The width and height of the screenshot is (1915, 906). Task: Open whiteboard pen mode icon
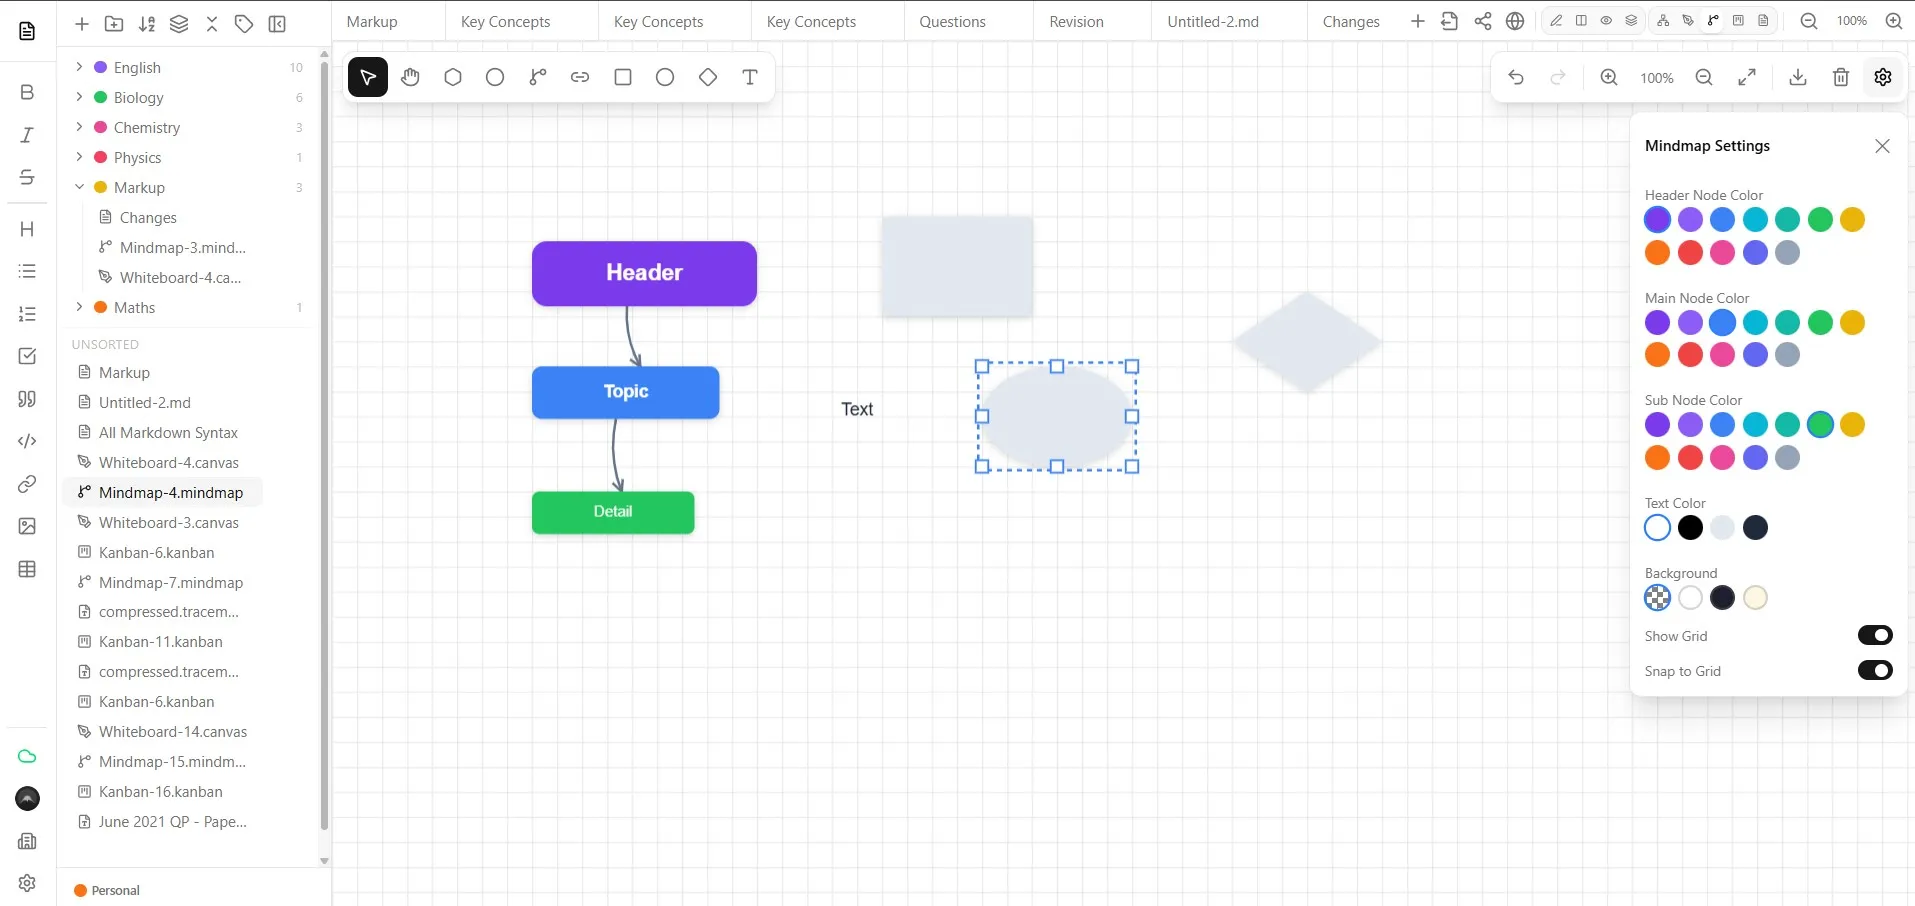(x=1688, y=20)
